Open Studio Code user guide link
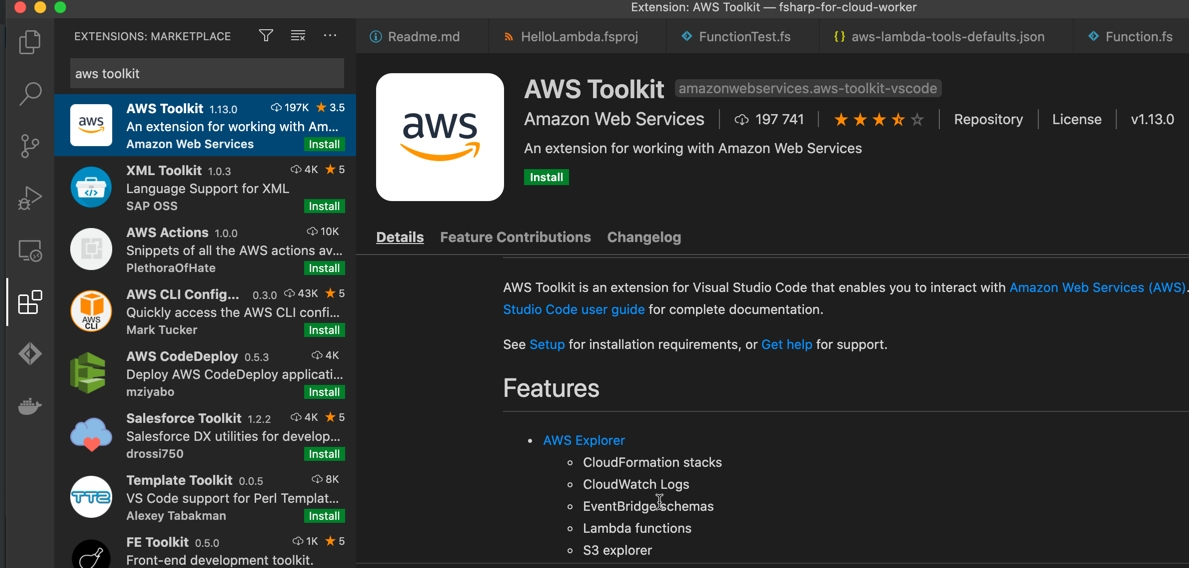The width and height of the screenshot is (1189, 568). (x=574, y=309)
